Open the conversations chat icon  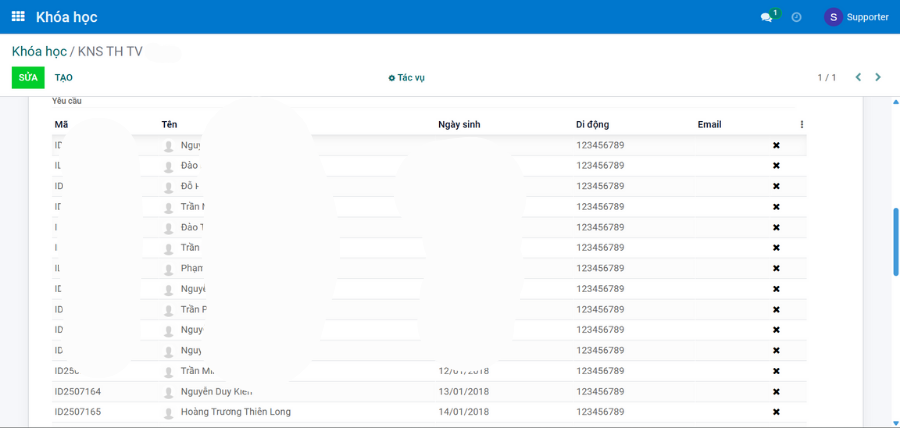click(x=767, y=17)
